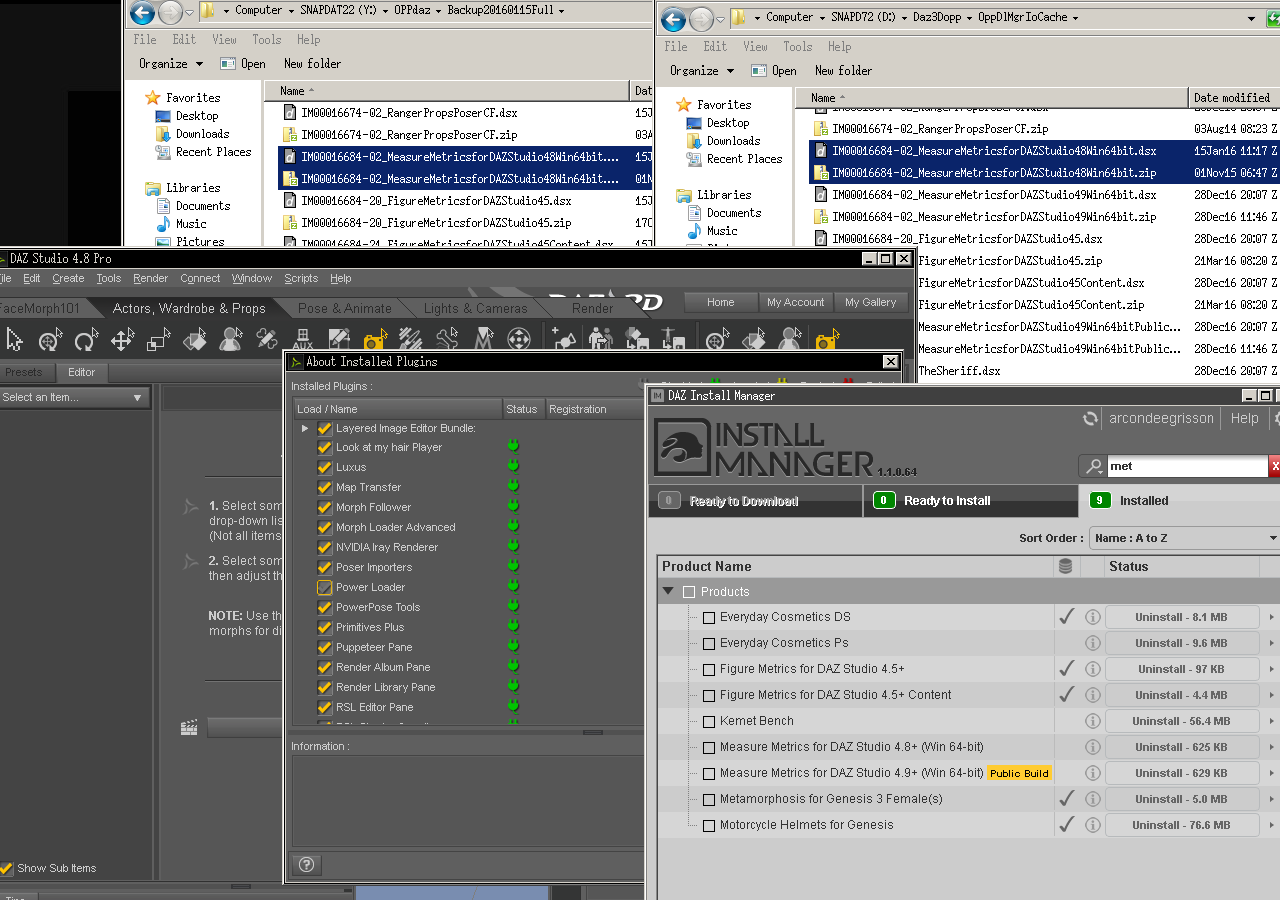The width and height of the screenshot is (1280, 900).
Task: Clear the 'met' search filter with red X
Action: pos(1274,466)
